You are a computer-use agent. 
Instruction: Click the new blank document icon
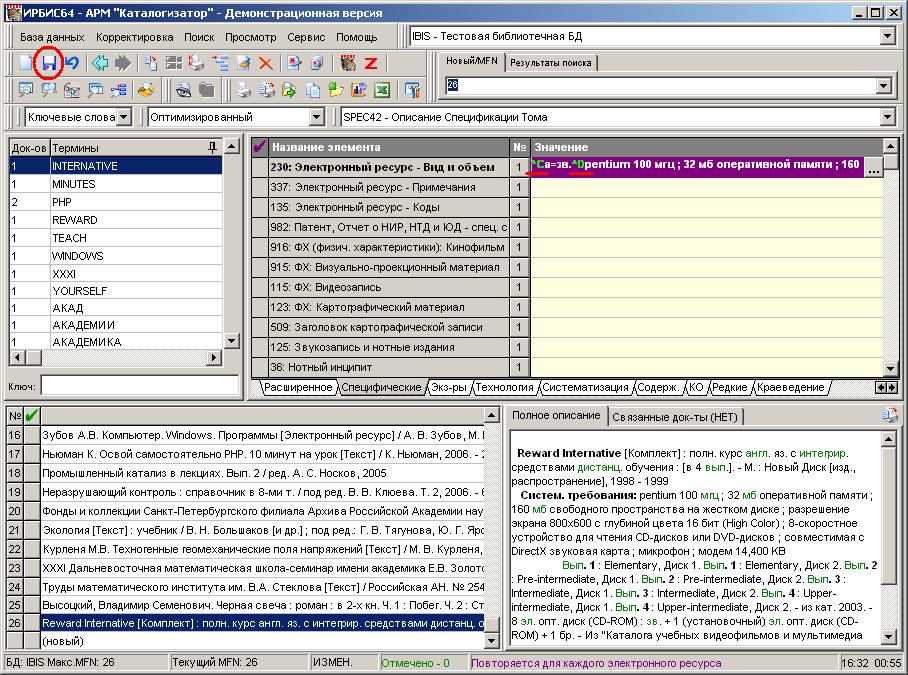[x=27, y=63]
